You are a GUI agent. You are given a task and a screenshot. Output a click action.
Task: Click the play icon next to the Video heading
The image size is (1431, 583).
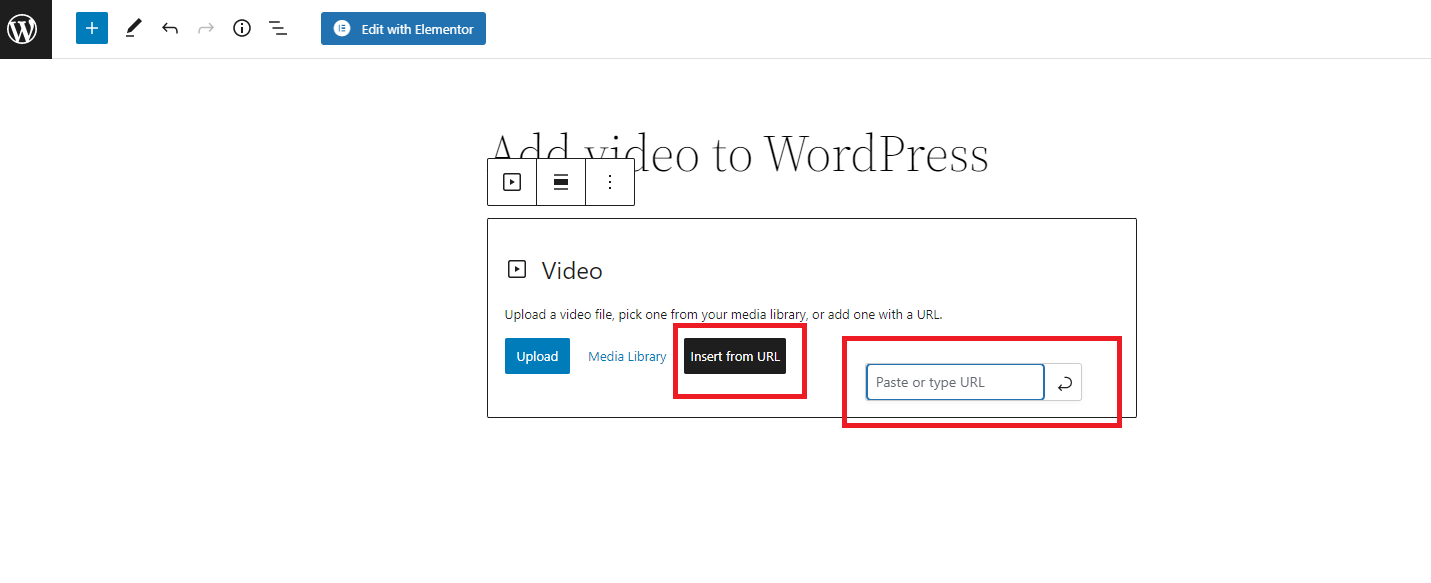coord(517,269)
